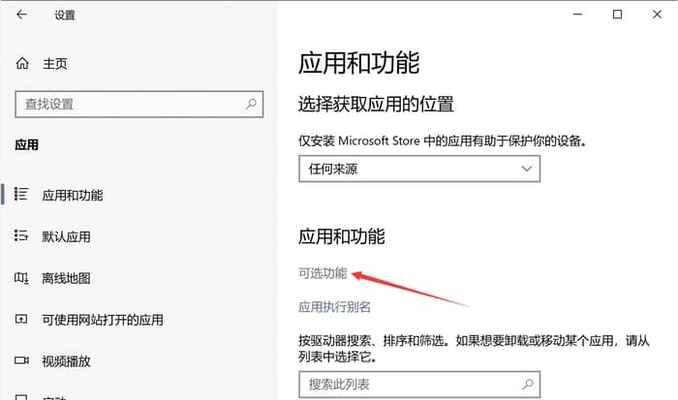The image size is (678, 400).
Task: Click the 搜索此列表 search field
Action: point(419,384)
